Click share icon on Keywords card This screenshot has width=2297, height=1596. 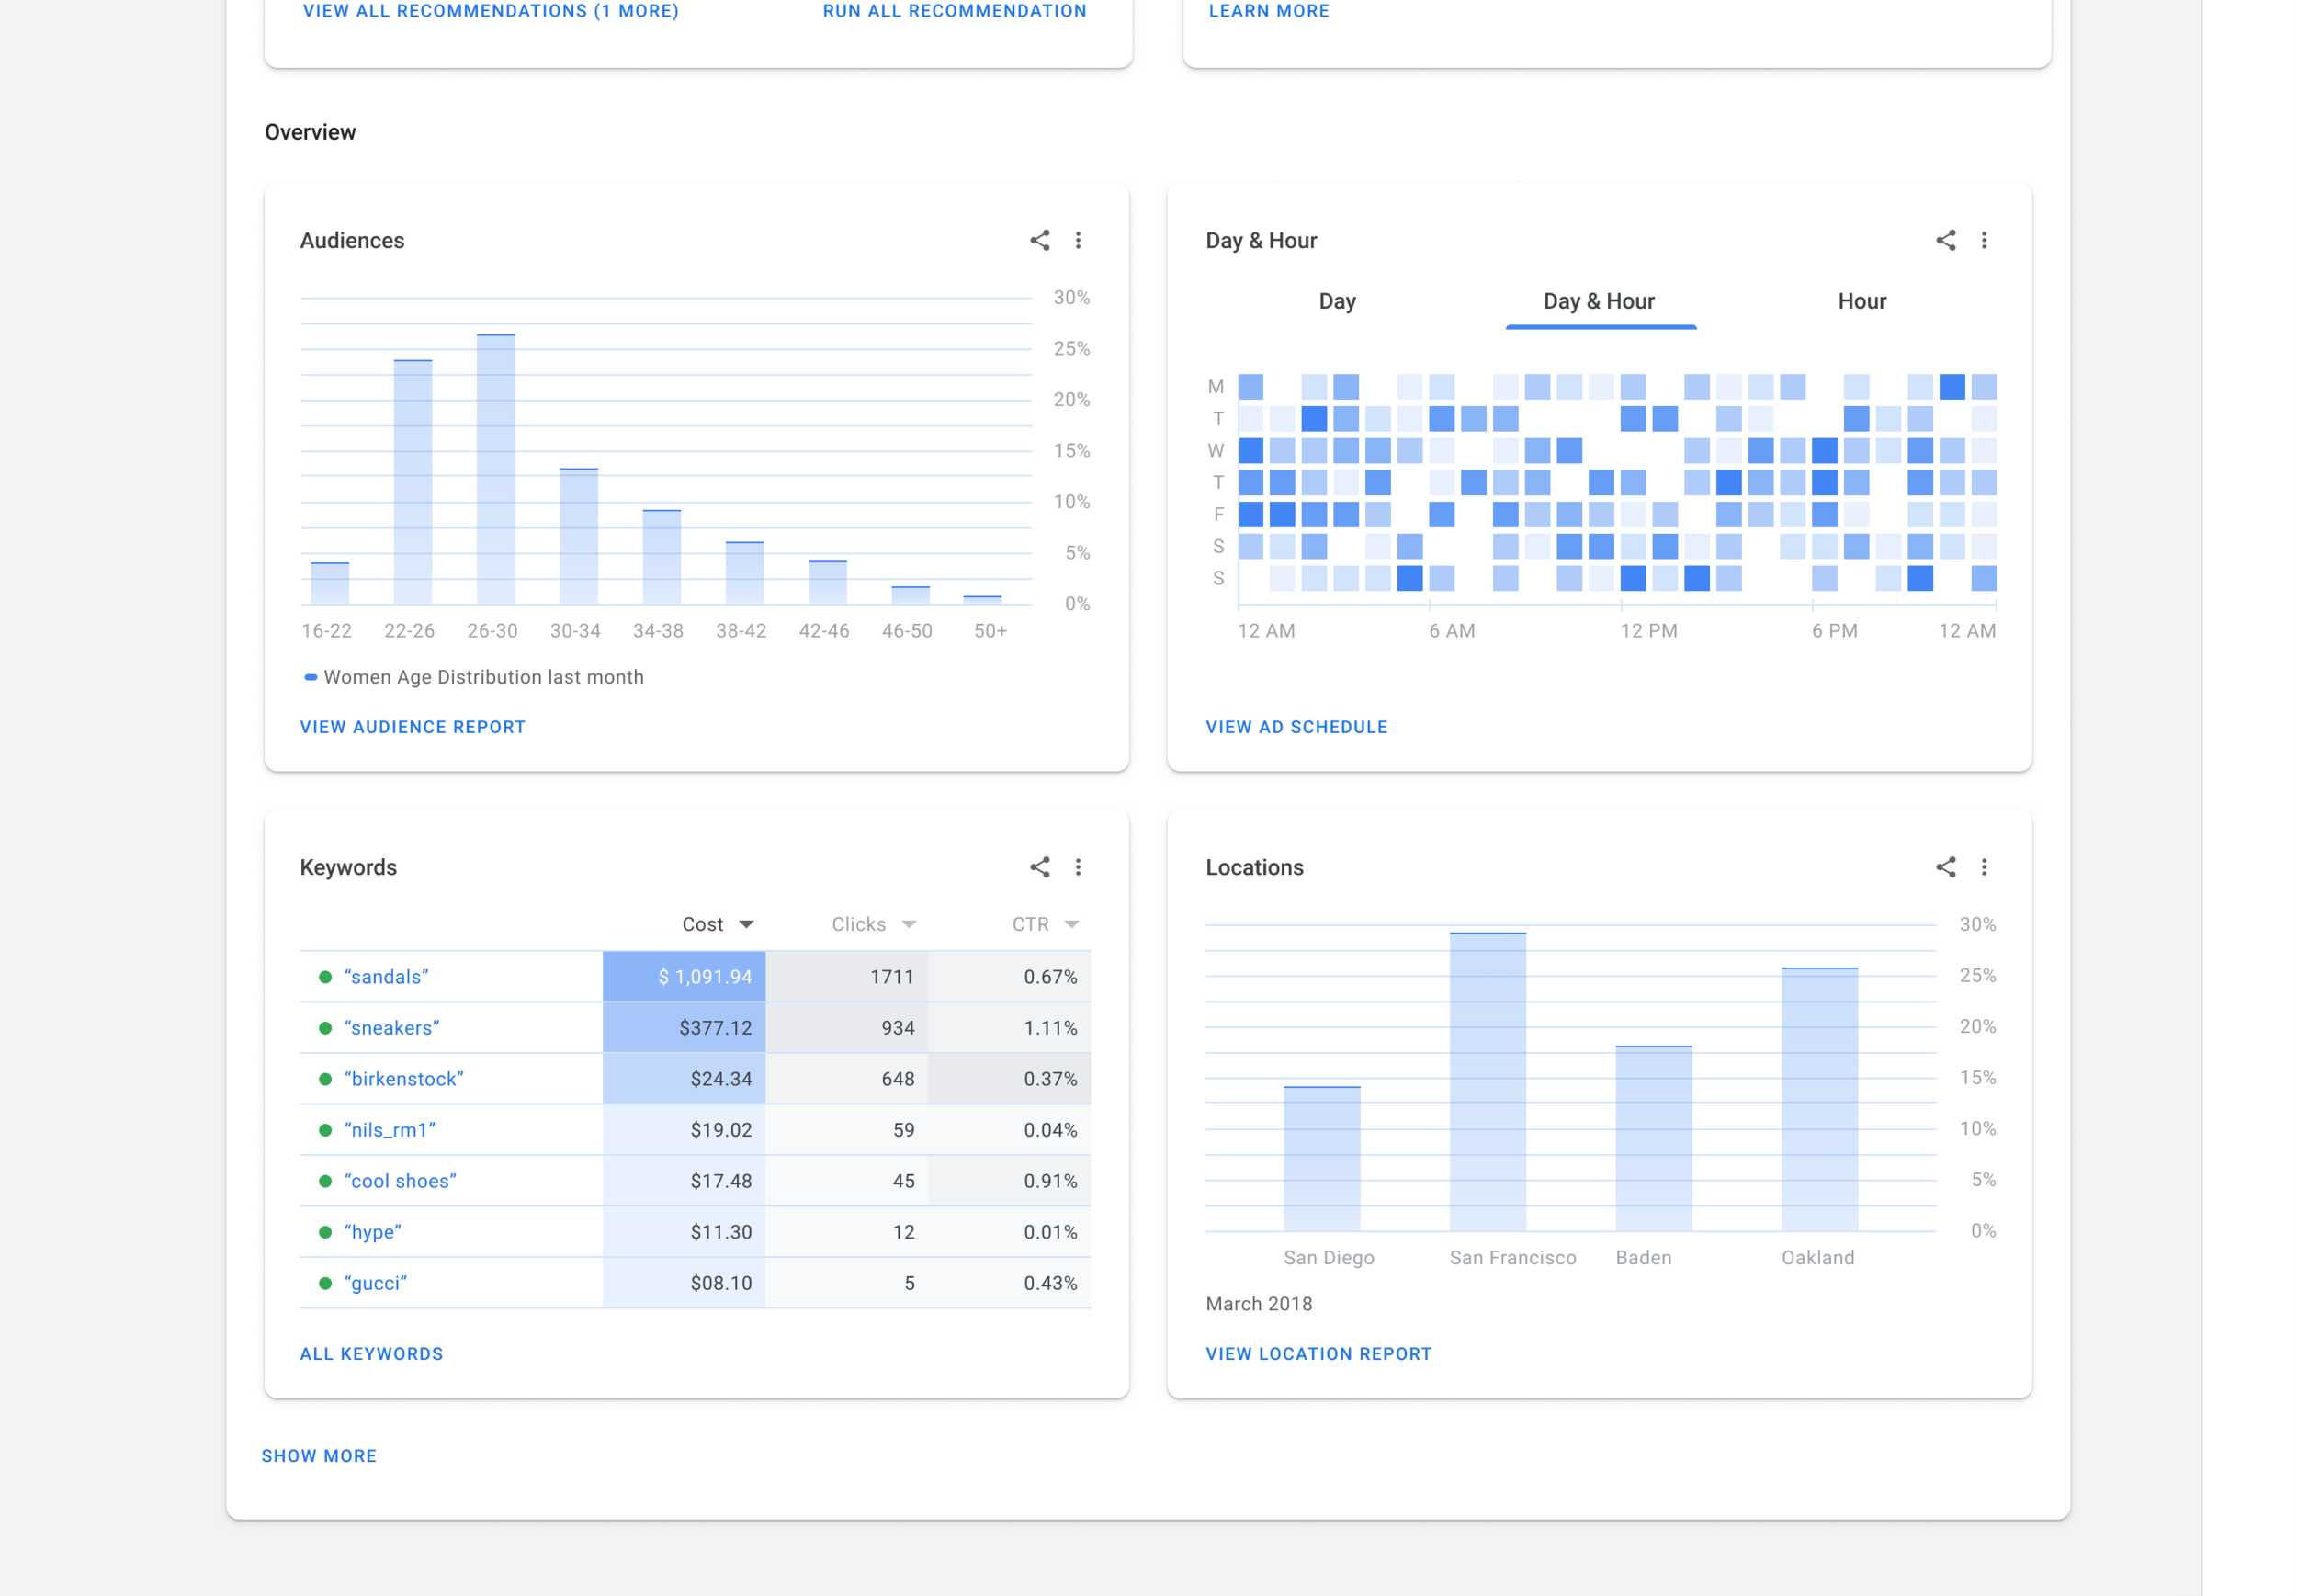1039,867
